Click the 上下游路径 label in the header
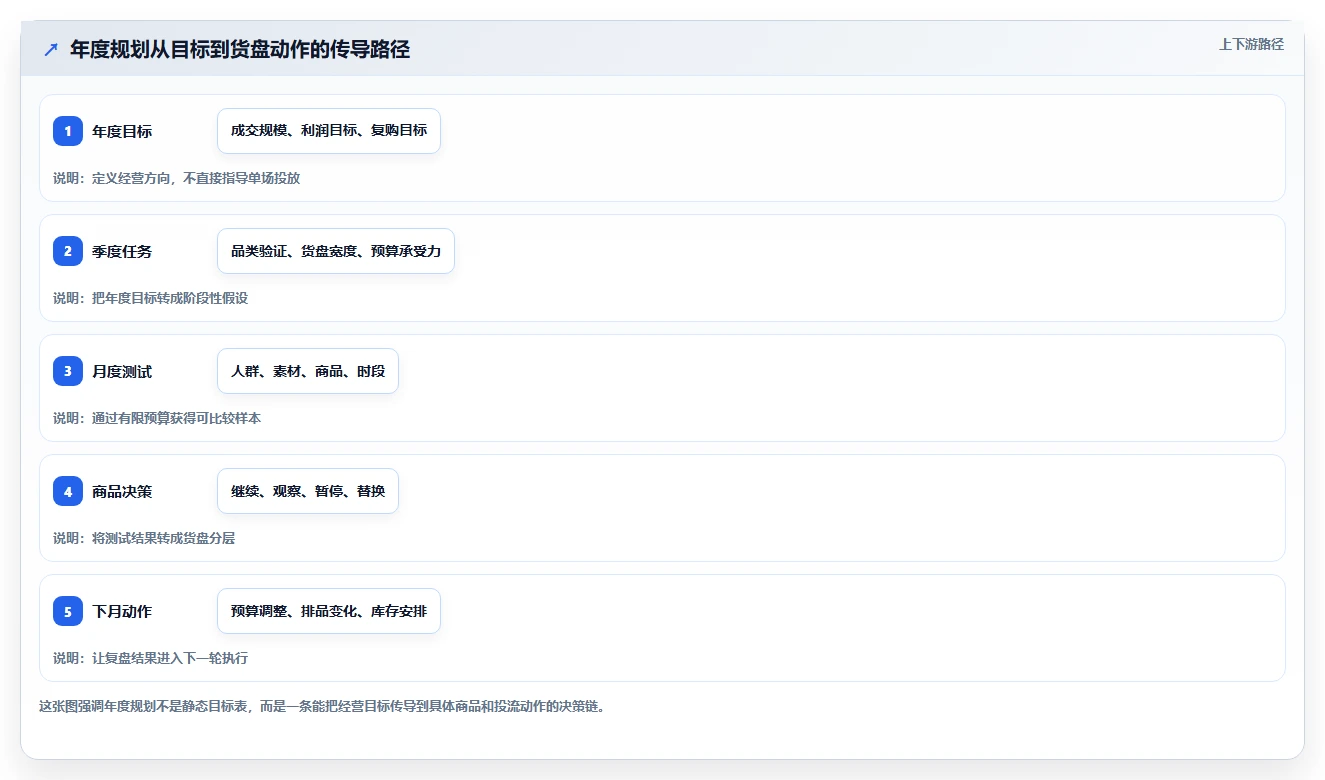Viewport: 1325px width, 780px height. click(1251, 44)
